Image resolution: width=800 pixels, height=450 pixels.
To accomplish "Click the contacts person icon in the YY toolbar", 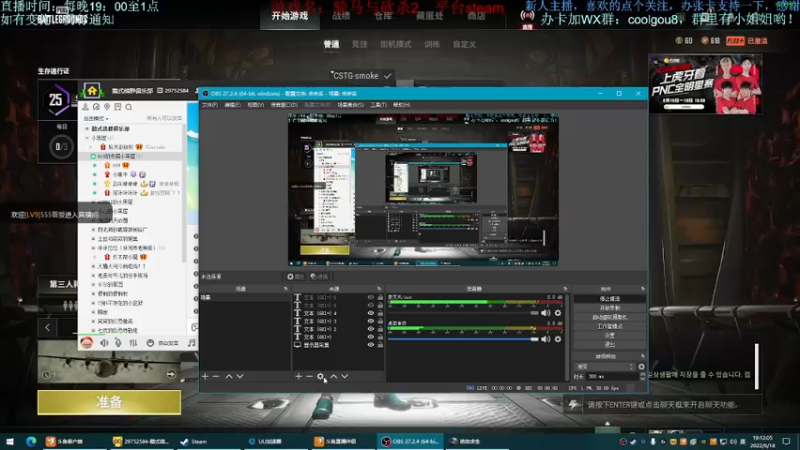I will (85, 107).
